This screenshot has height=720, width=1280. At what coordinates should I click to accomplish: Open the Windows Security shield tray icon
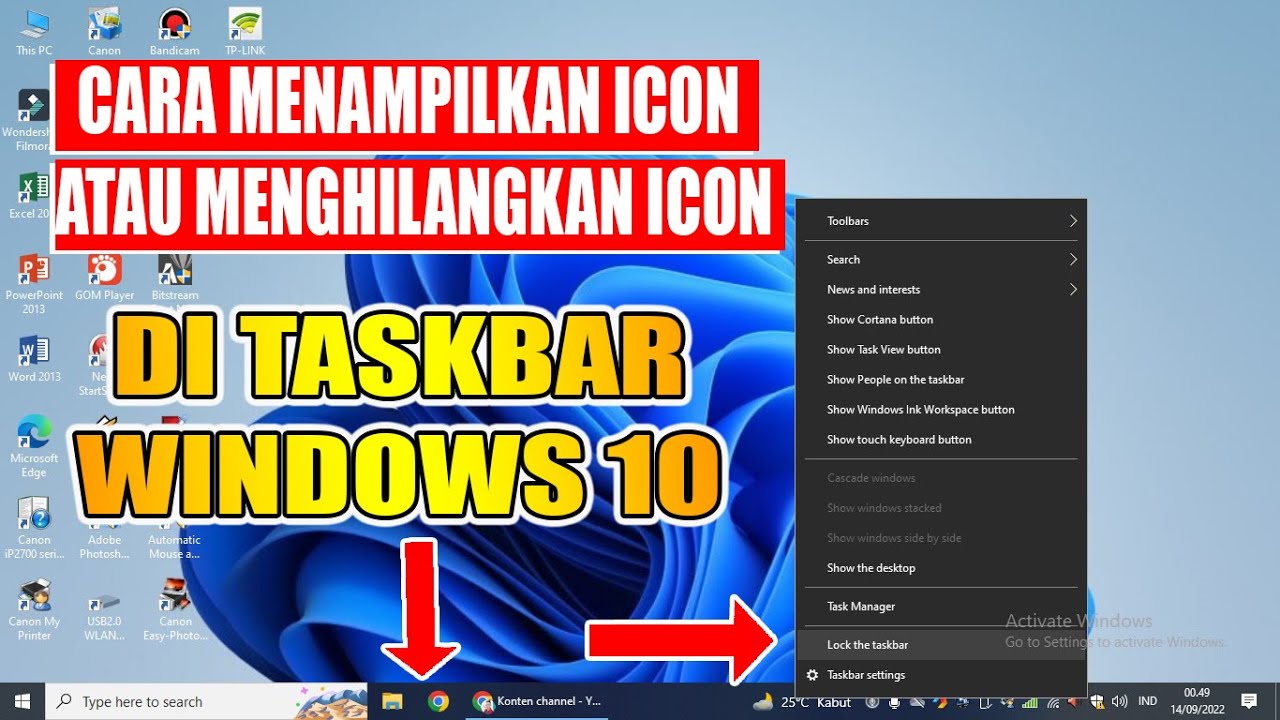tap(1097, 702)
